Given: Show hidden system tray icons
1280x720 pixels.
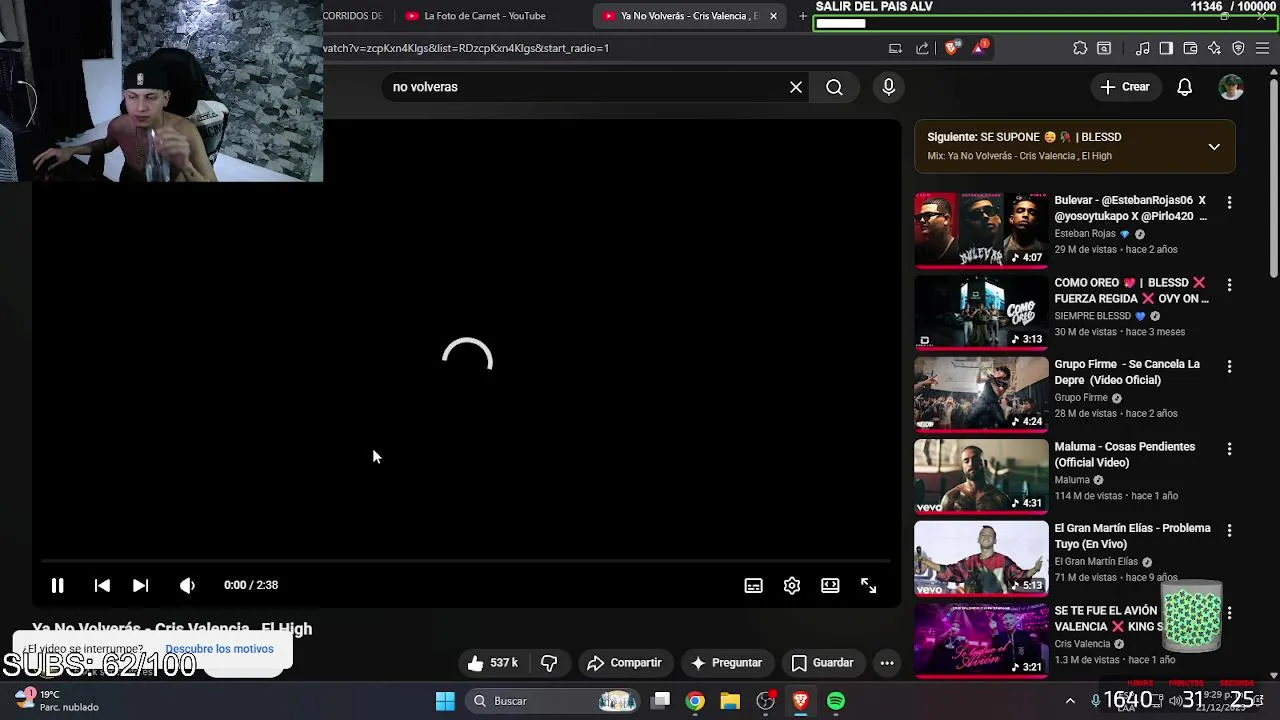Looking at the screenshot, I should (x=1070, y=701).
